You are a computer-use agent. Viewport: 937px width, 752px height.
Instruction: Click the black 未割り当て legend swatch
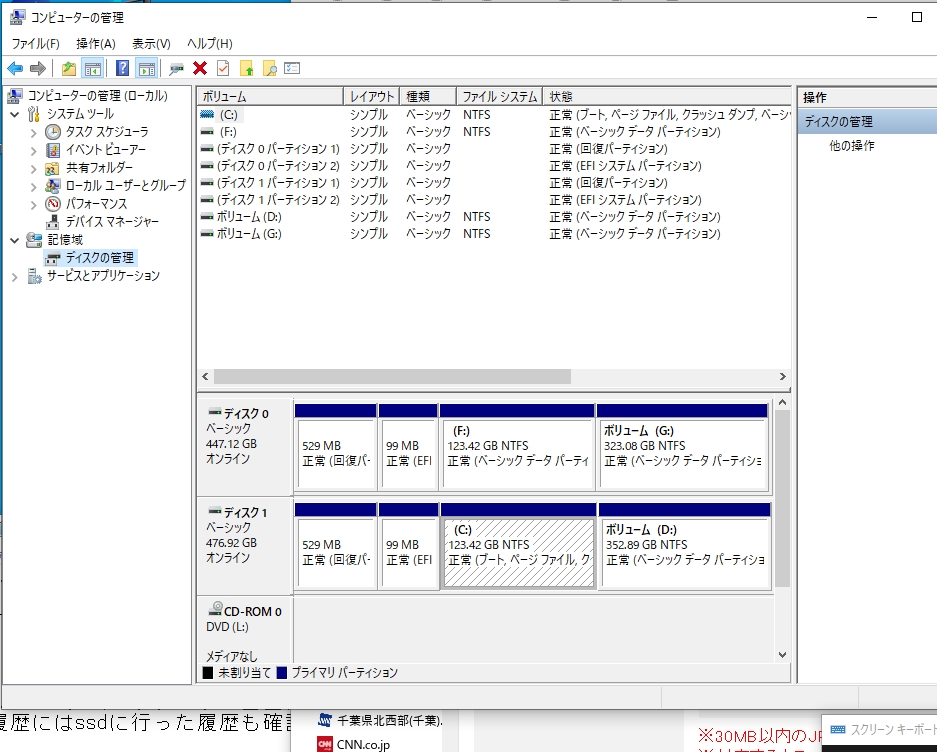click(x=208, y=672)
